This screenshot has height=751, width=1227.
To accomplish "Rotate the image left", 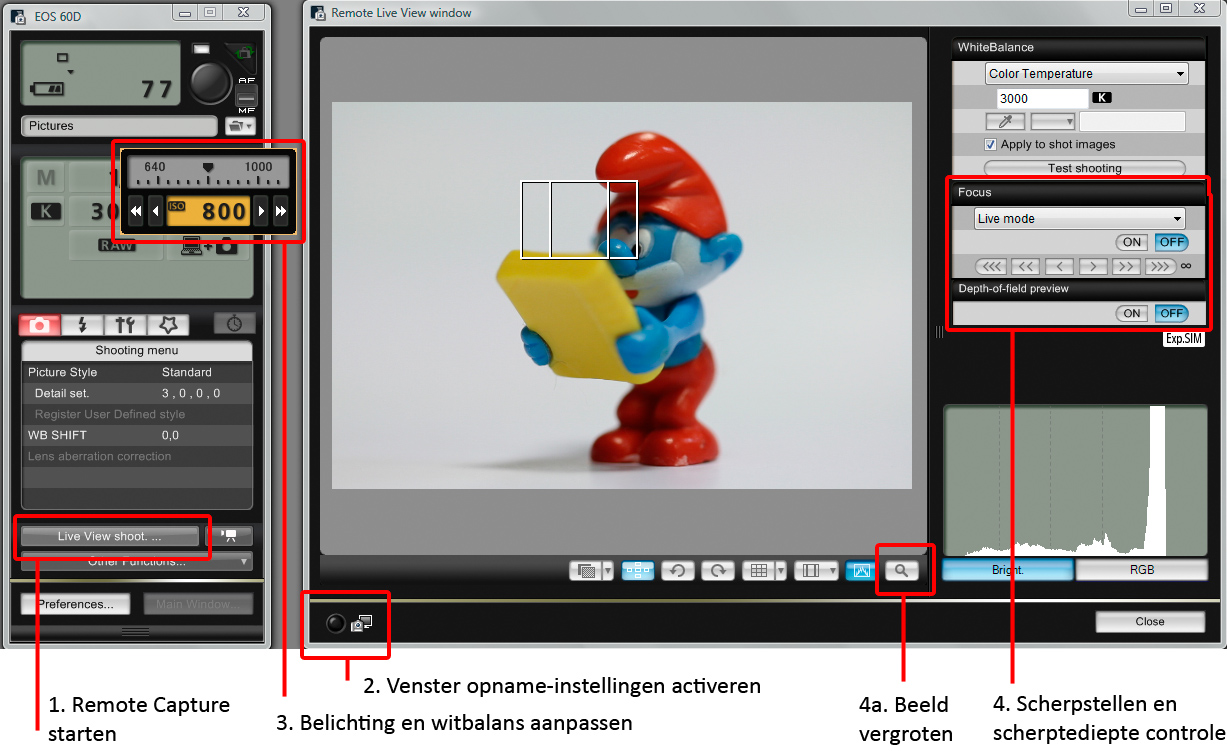I will tap(677, 570).
